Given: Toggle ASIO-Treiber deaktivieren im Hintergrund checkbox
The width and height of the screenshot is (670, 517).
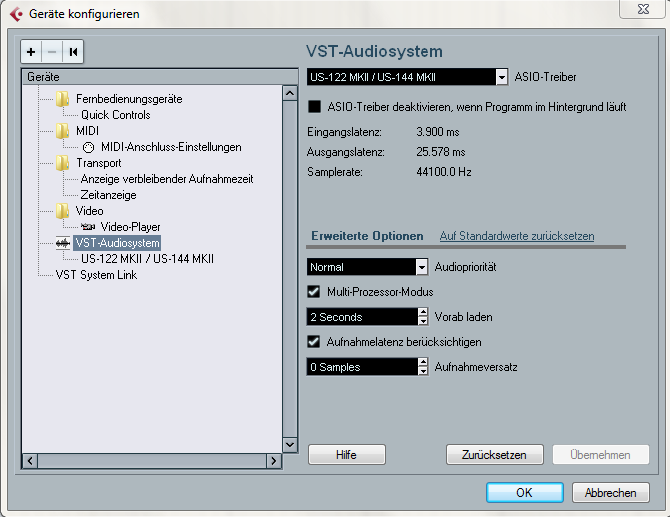Looking at the screenshot, I should [x=314, y=106].
